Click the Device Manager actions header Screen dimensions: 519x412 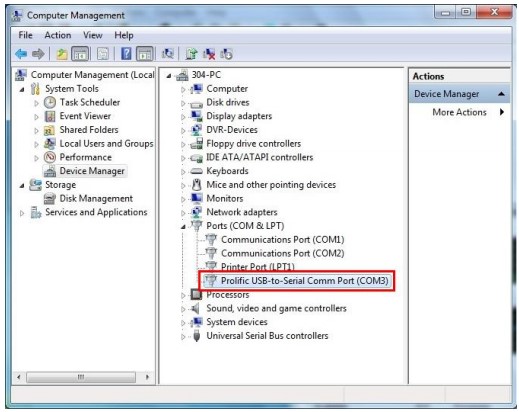(x=459, y=94)
